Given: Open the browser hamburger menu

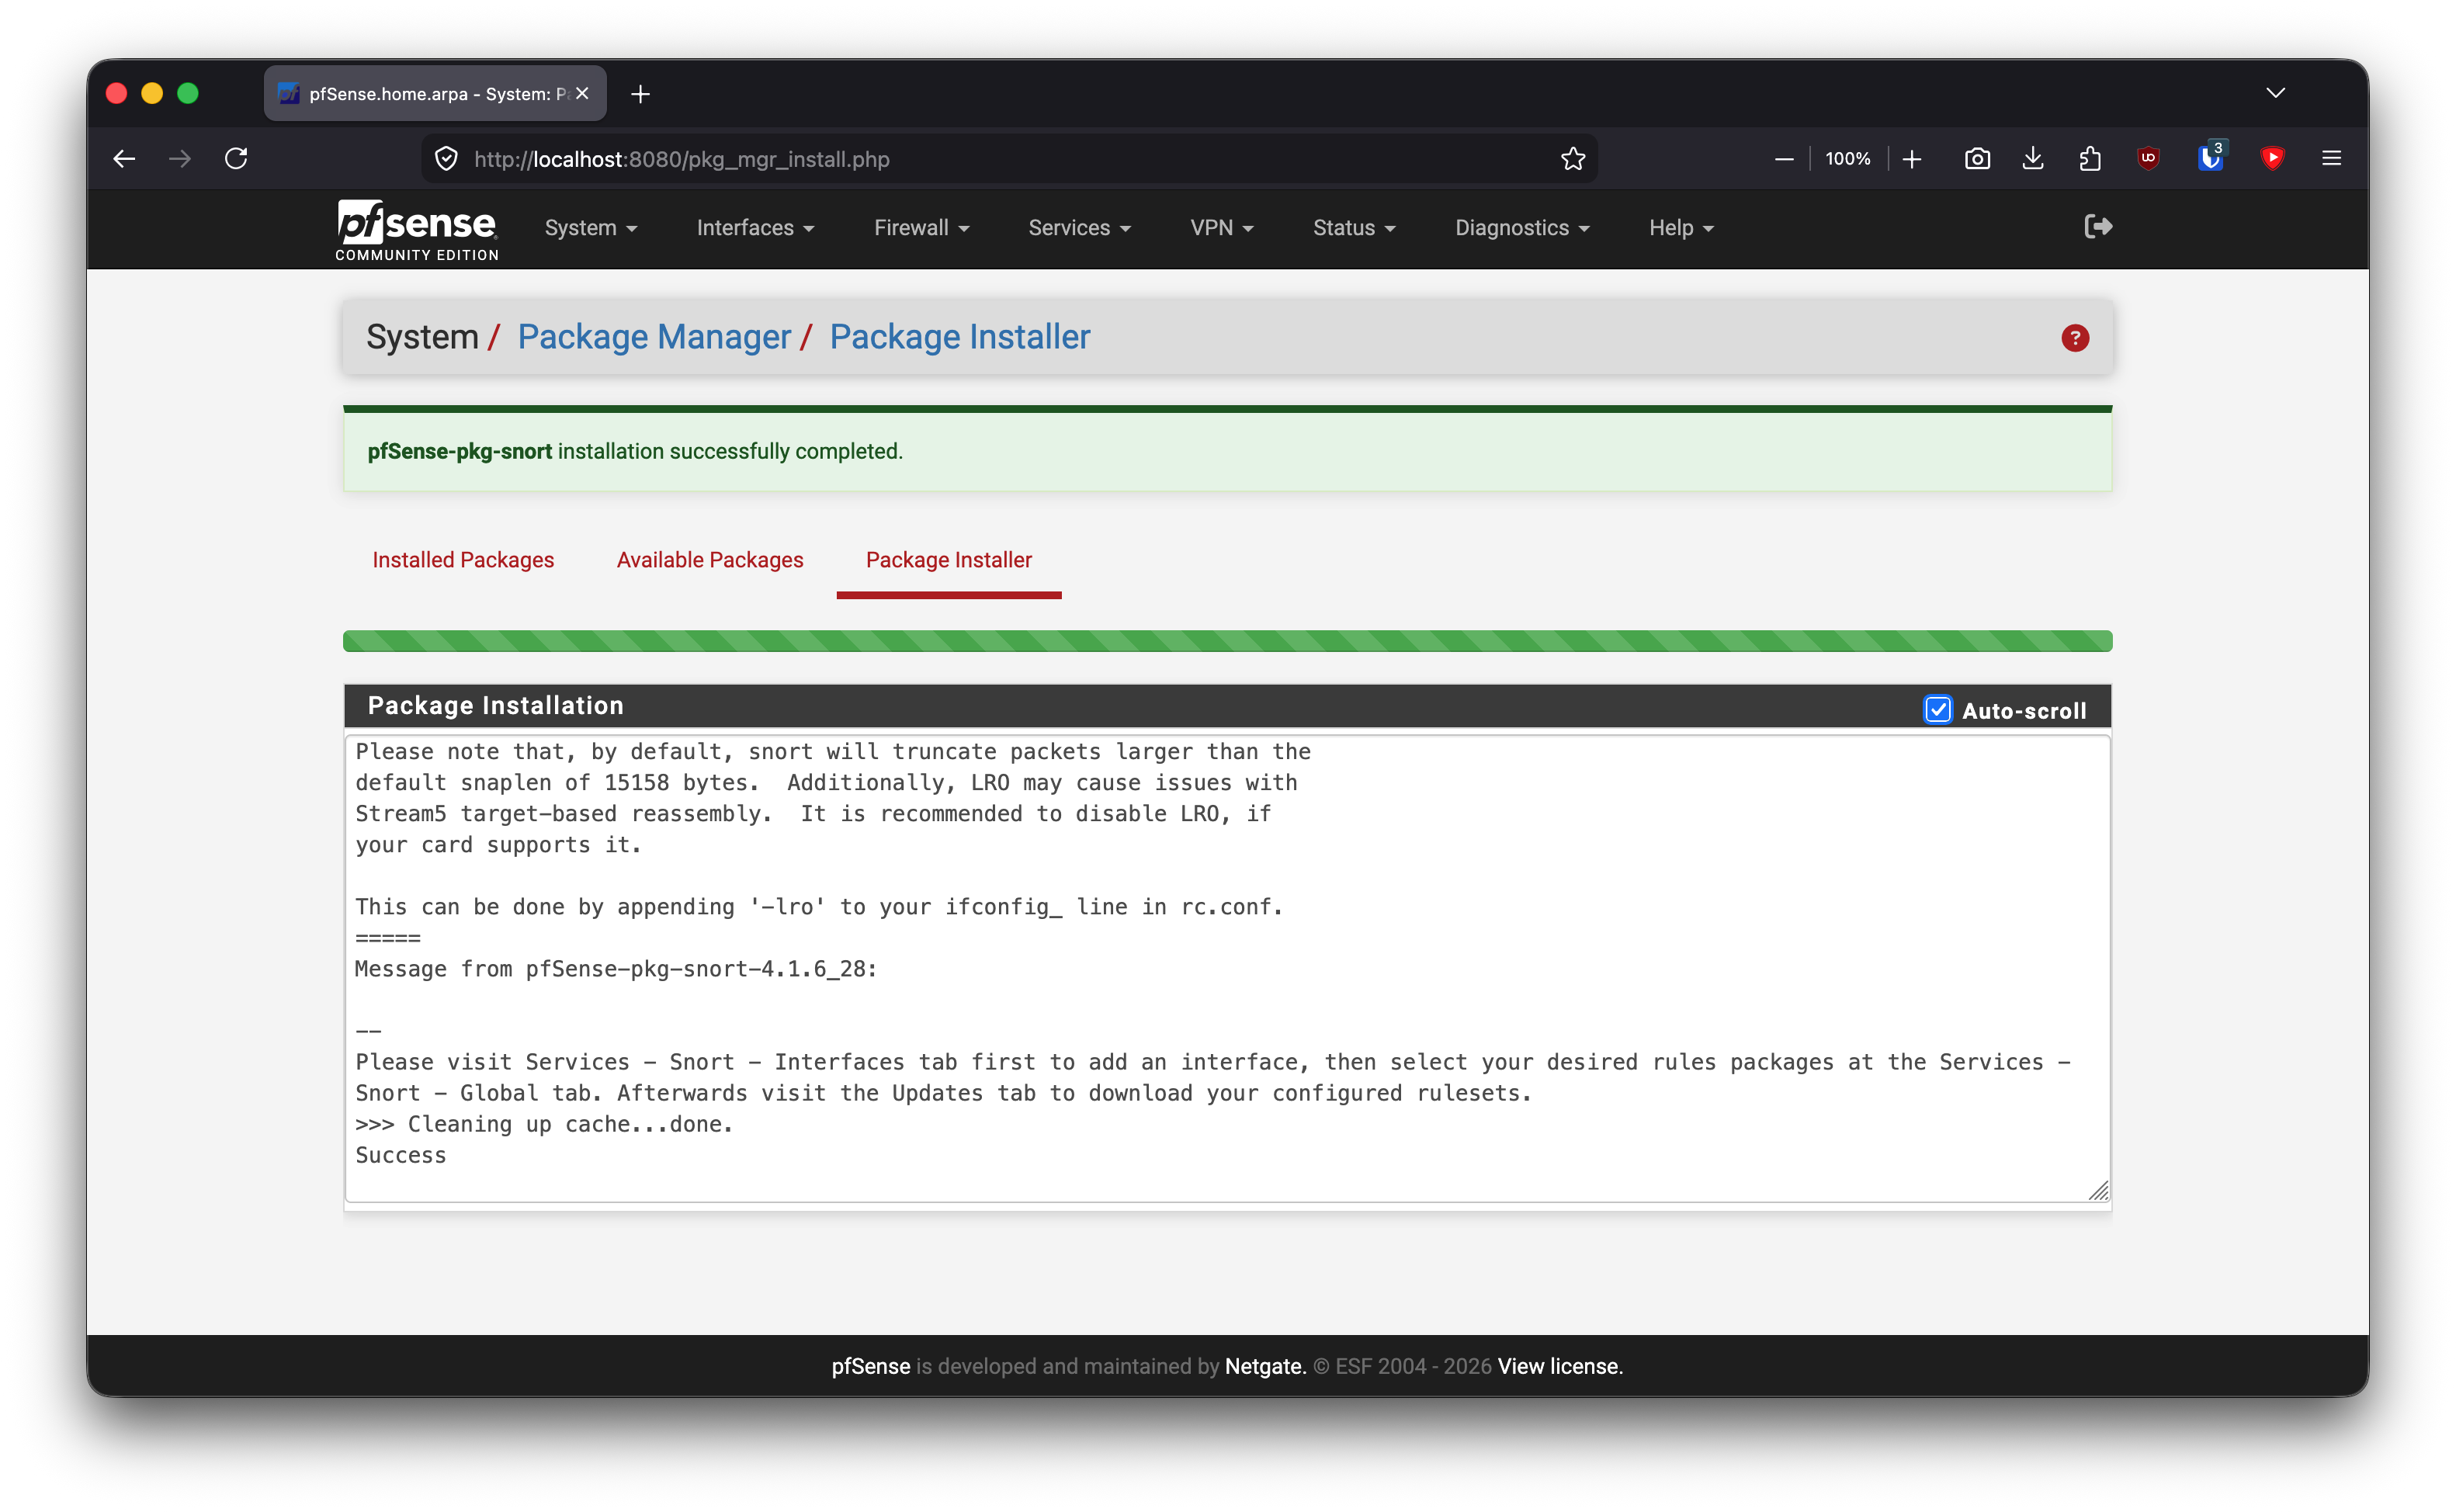Looking at the screenshot, I should (x=2331, y=159).
